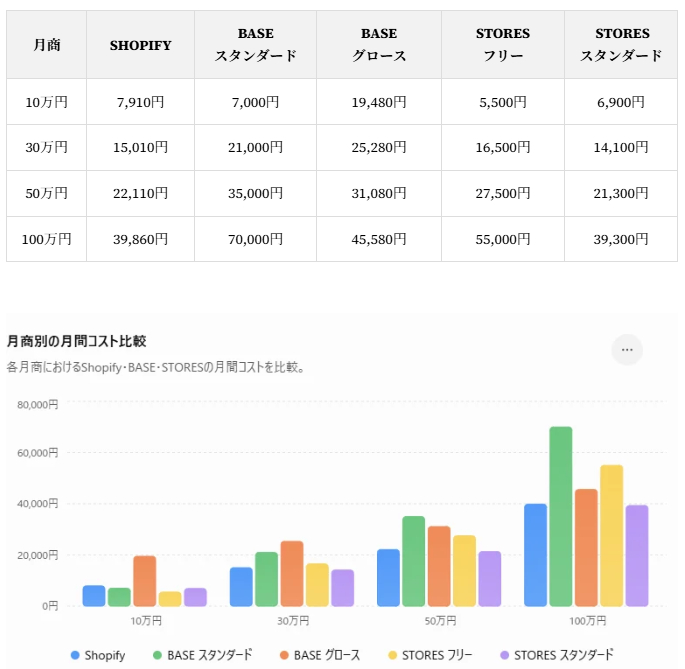Select the 15,010円 cell

[140, 147]
